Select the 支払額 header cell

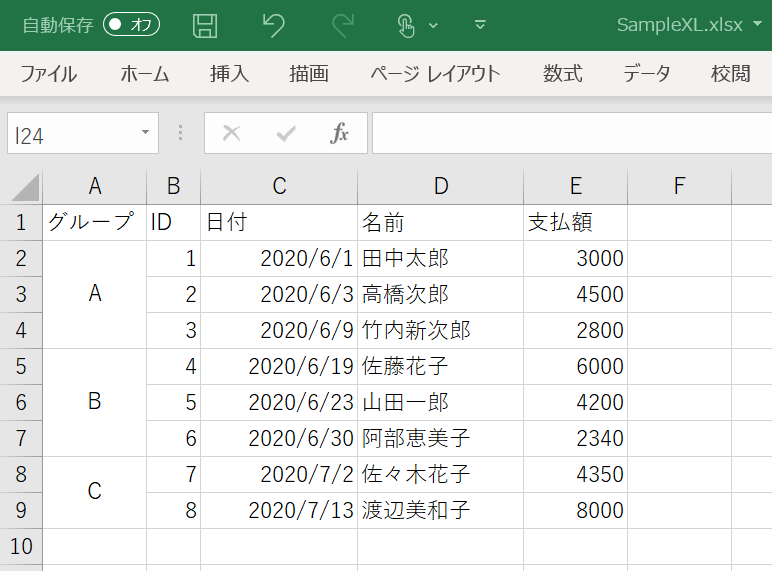[x=575, y=222]
